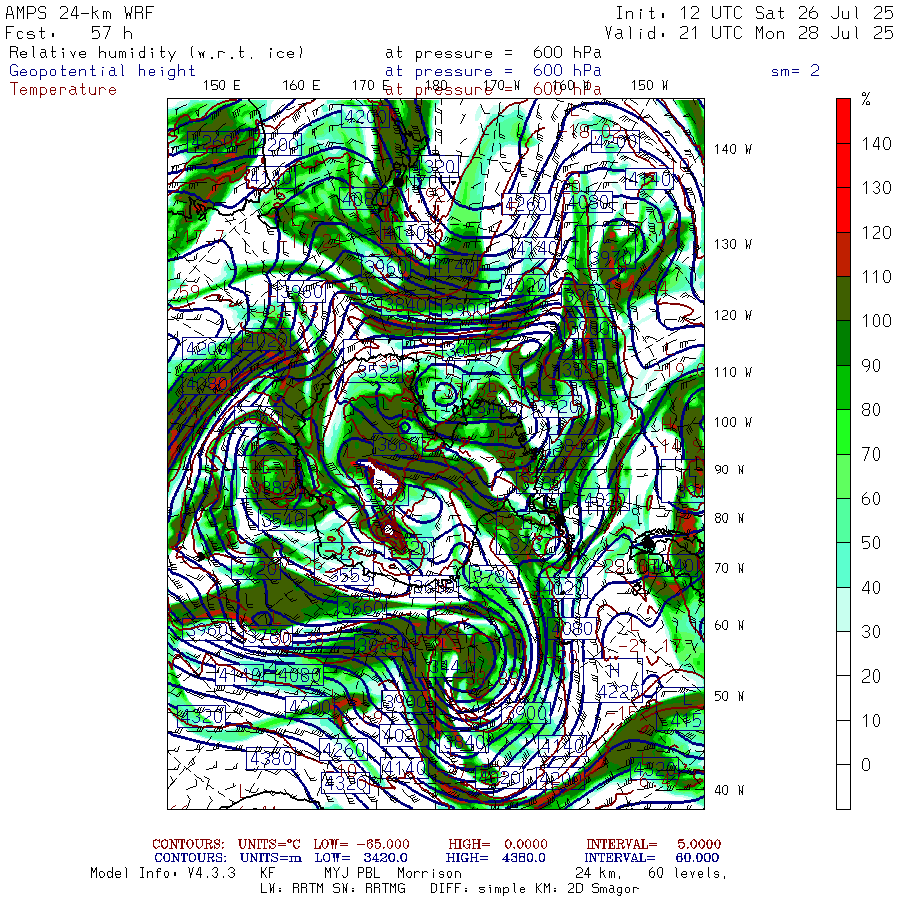Click the '%' unit label above the color bar
Image resolution: width=900 pixels, height=900 pixels.
866,99
